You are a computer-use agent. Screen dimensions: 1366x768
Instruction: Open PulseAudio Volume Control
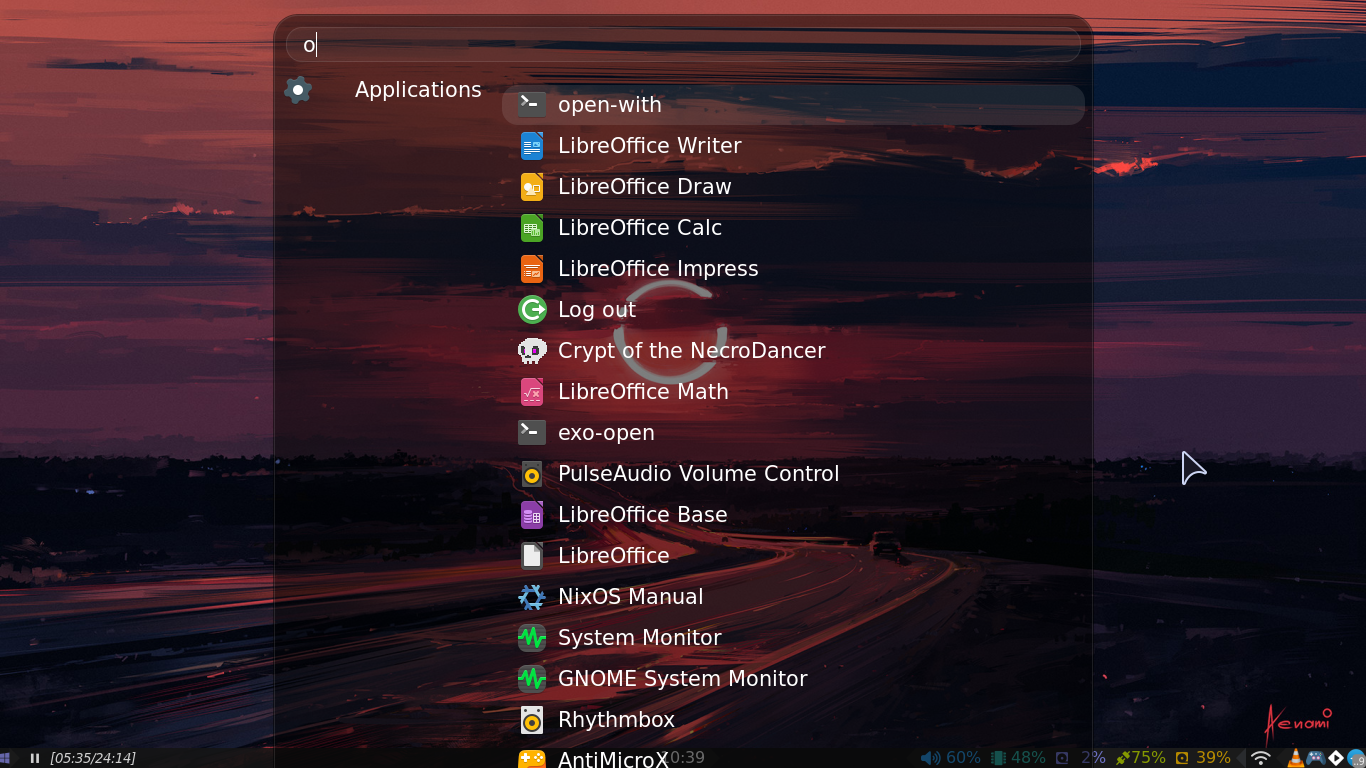click(793, 474)
